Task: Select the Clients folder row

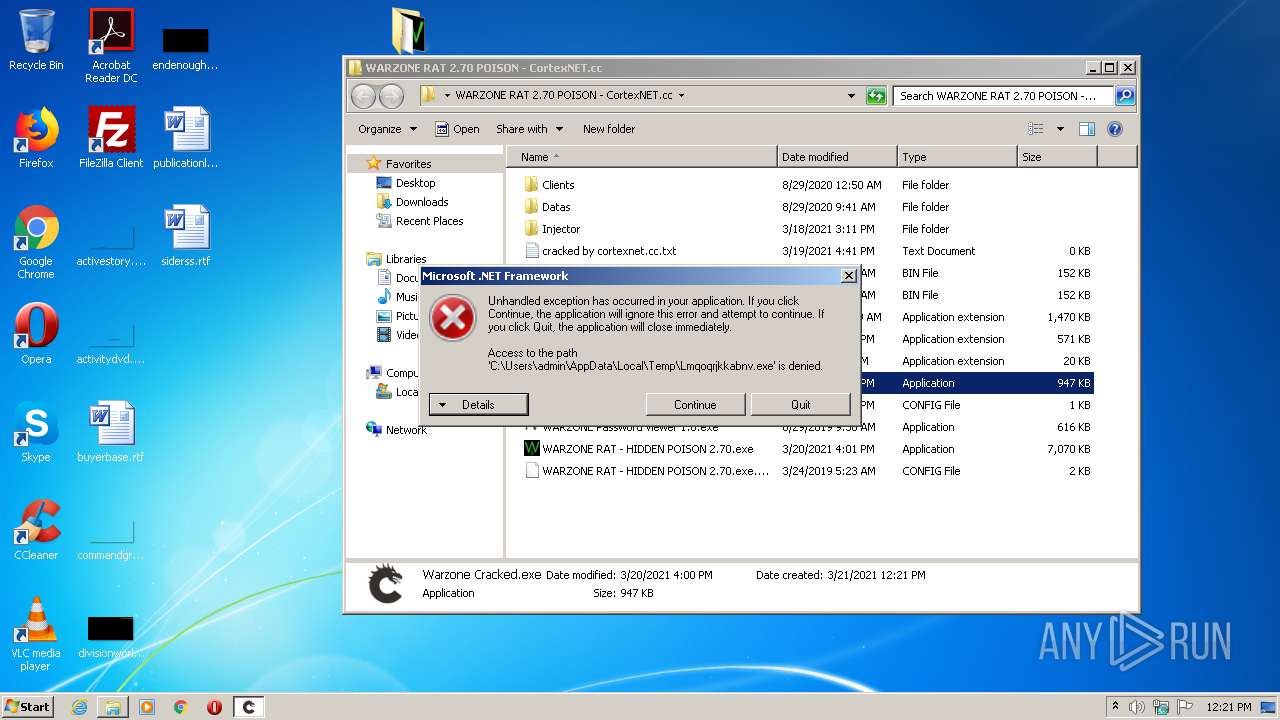Action: click(x=808, y=185)
